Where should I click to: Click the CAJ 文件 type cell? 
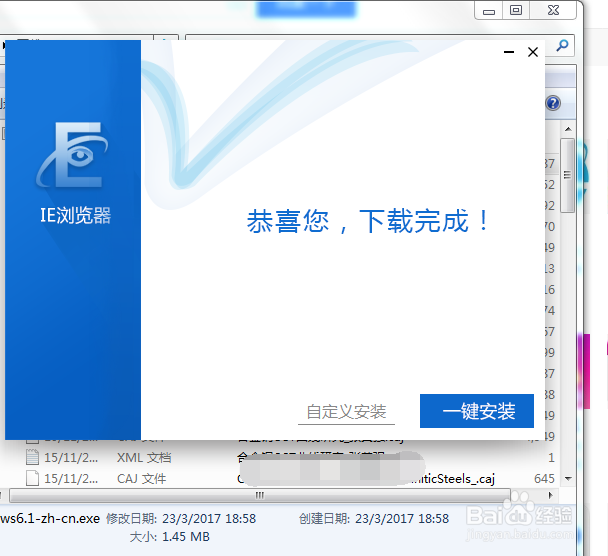[142, 479]
